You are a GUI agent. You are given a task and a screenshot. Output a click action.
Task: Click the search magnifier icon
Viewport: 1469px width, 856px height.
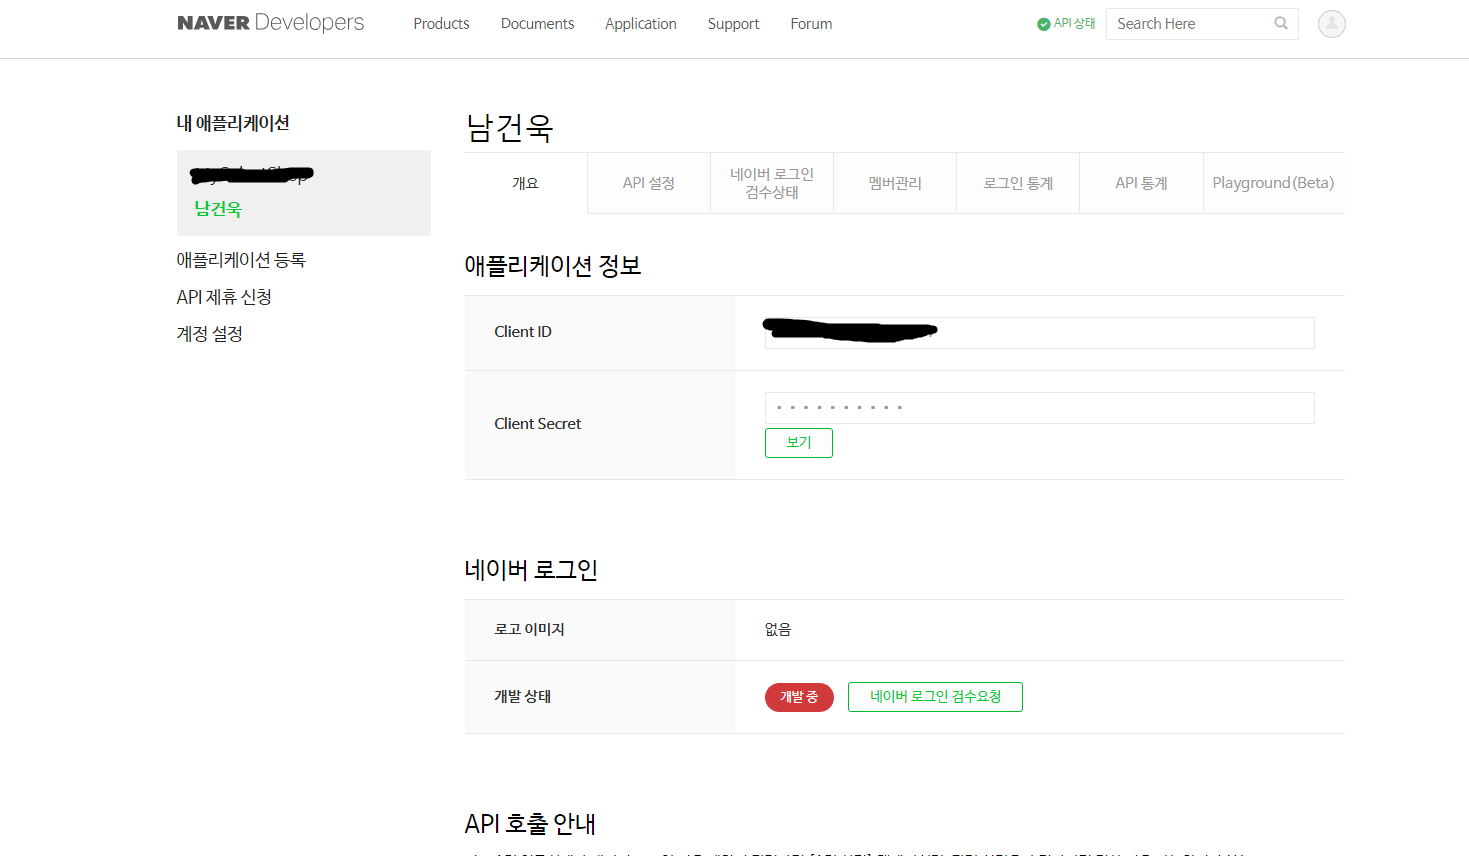click(x=1281, y=23)
